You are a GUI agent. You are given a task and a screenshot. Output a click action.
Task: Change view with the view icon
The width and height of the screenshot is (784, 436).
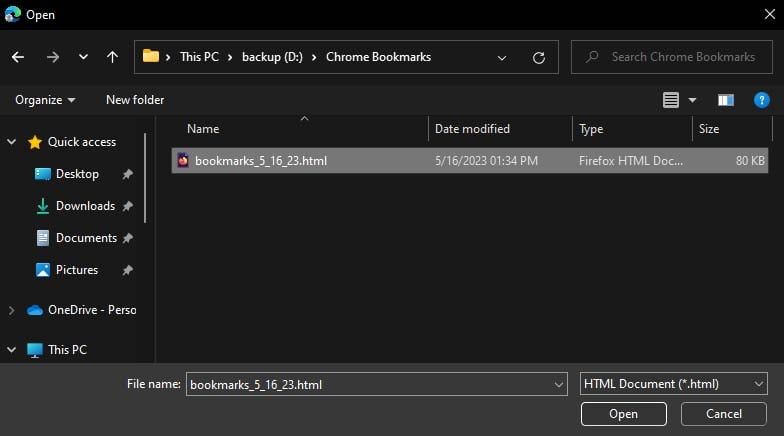[670, 100]
